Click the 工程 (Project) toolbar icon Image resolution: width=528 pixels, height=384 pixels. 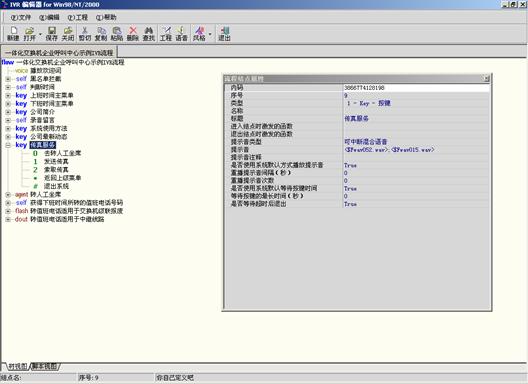pyautogui.click(x=166, y=34)
